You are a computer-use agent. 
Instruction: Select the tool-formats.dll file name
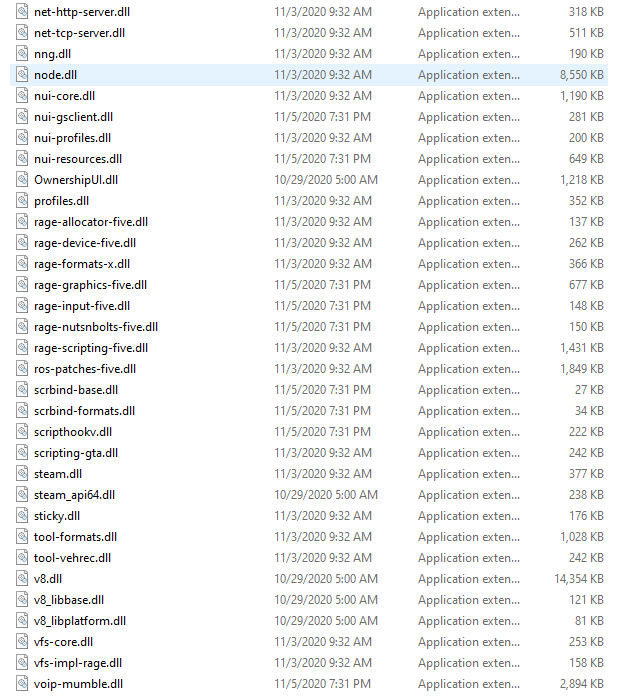point(75,537)
